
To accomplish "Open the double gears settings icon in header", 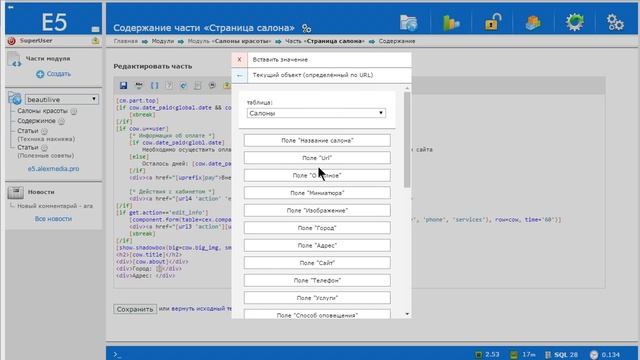I will (x=615, y=22).
